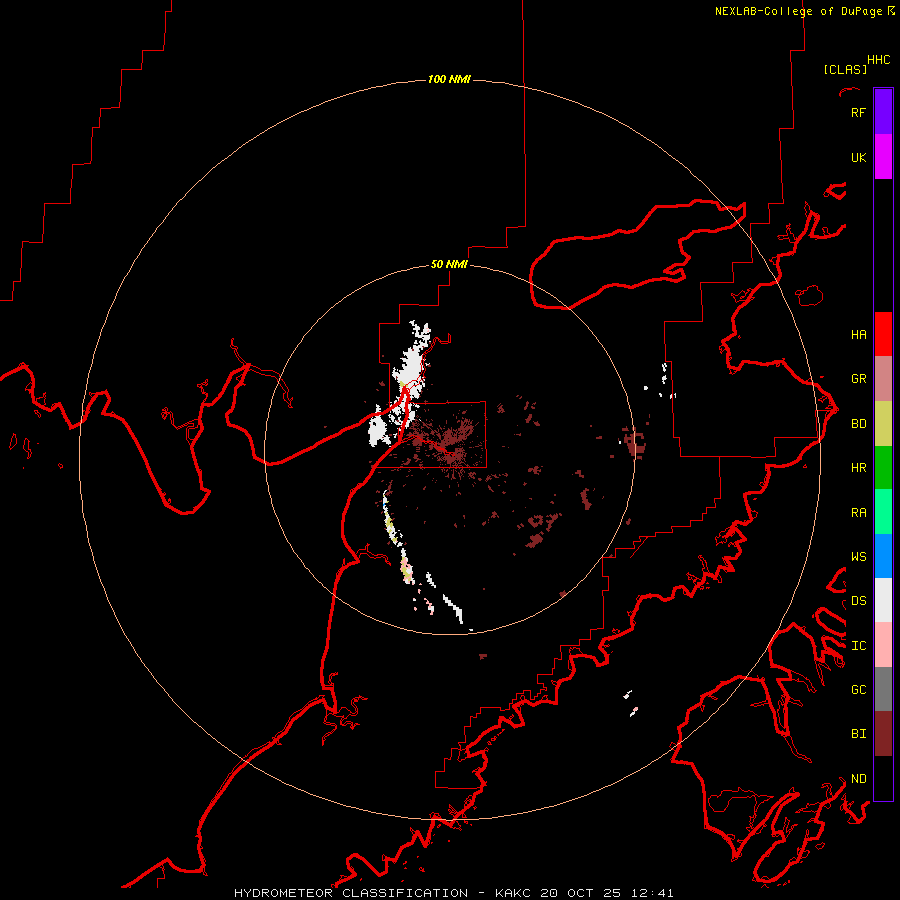Click the NEXLAB-College of DuPage credit text

(798, 11)
